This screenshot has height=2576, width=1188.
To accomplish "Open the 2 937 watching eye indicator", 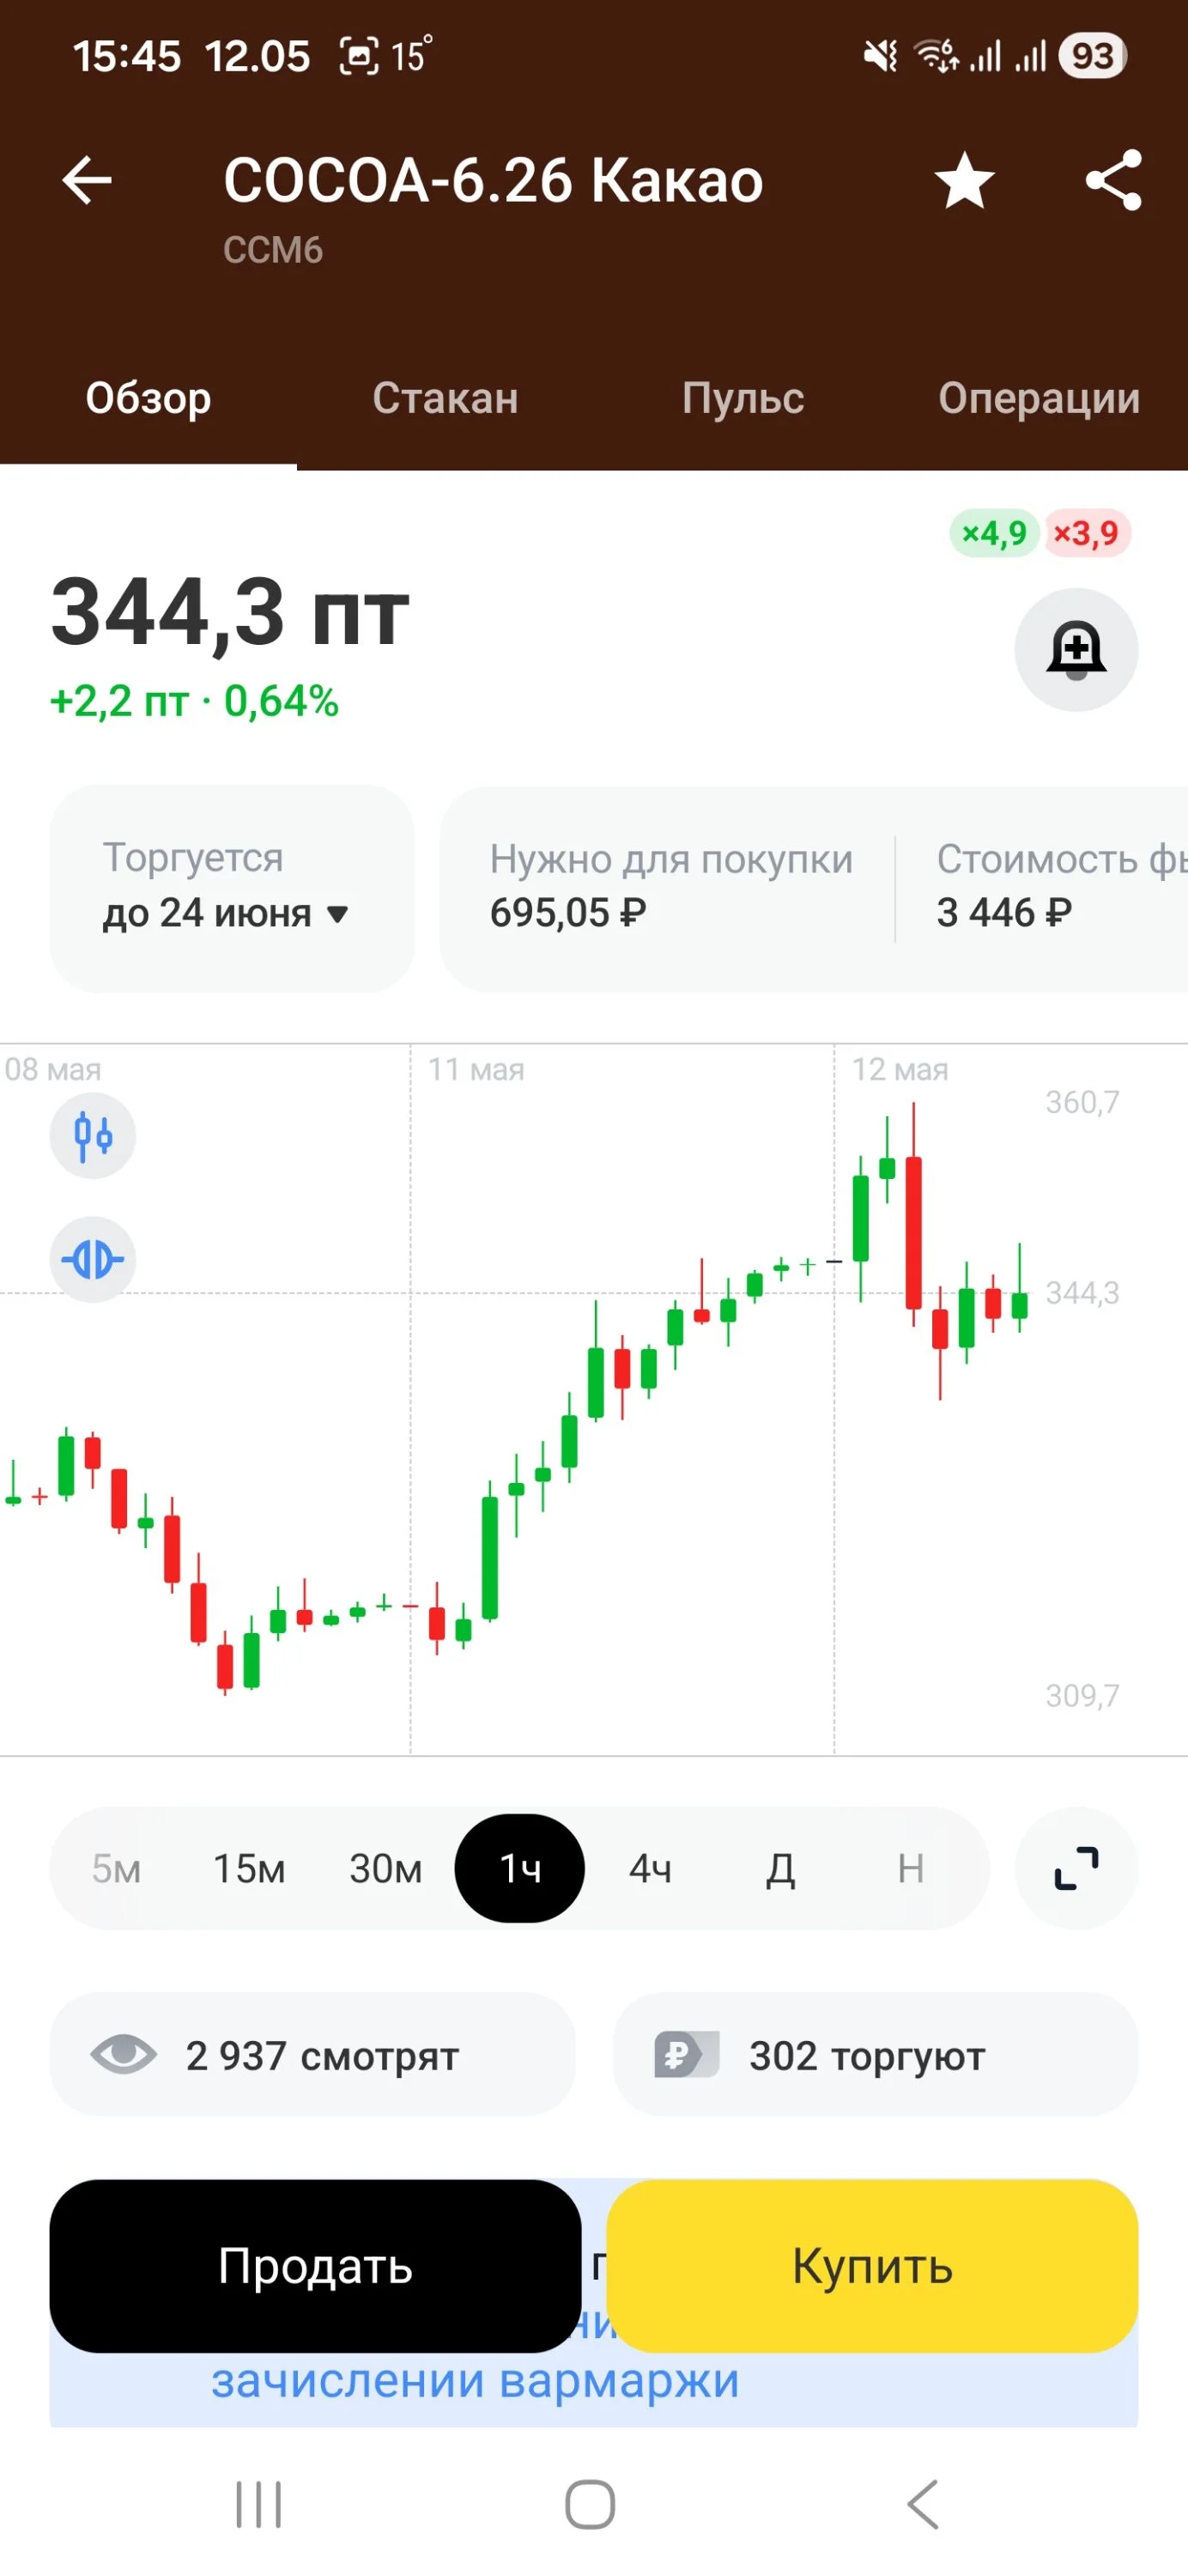I will (312, 2056).
